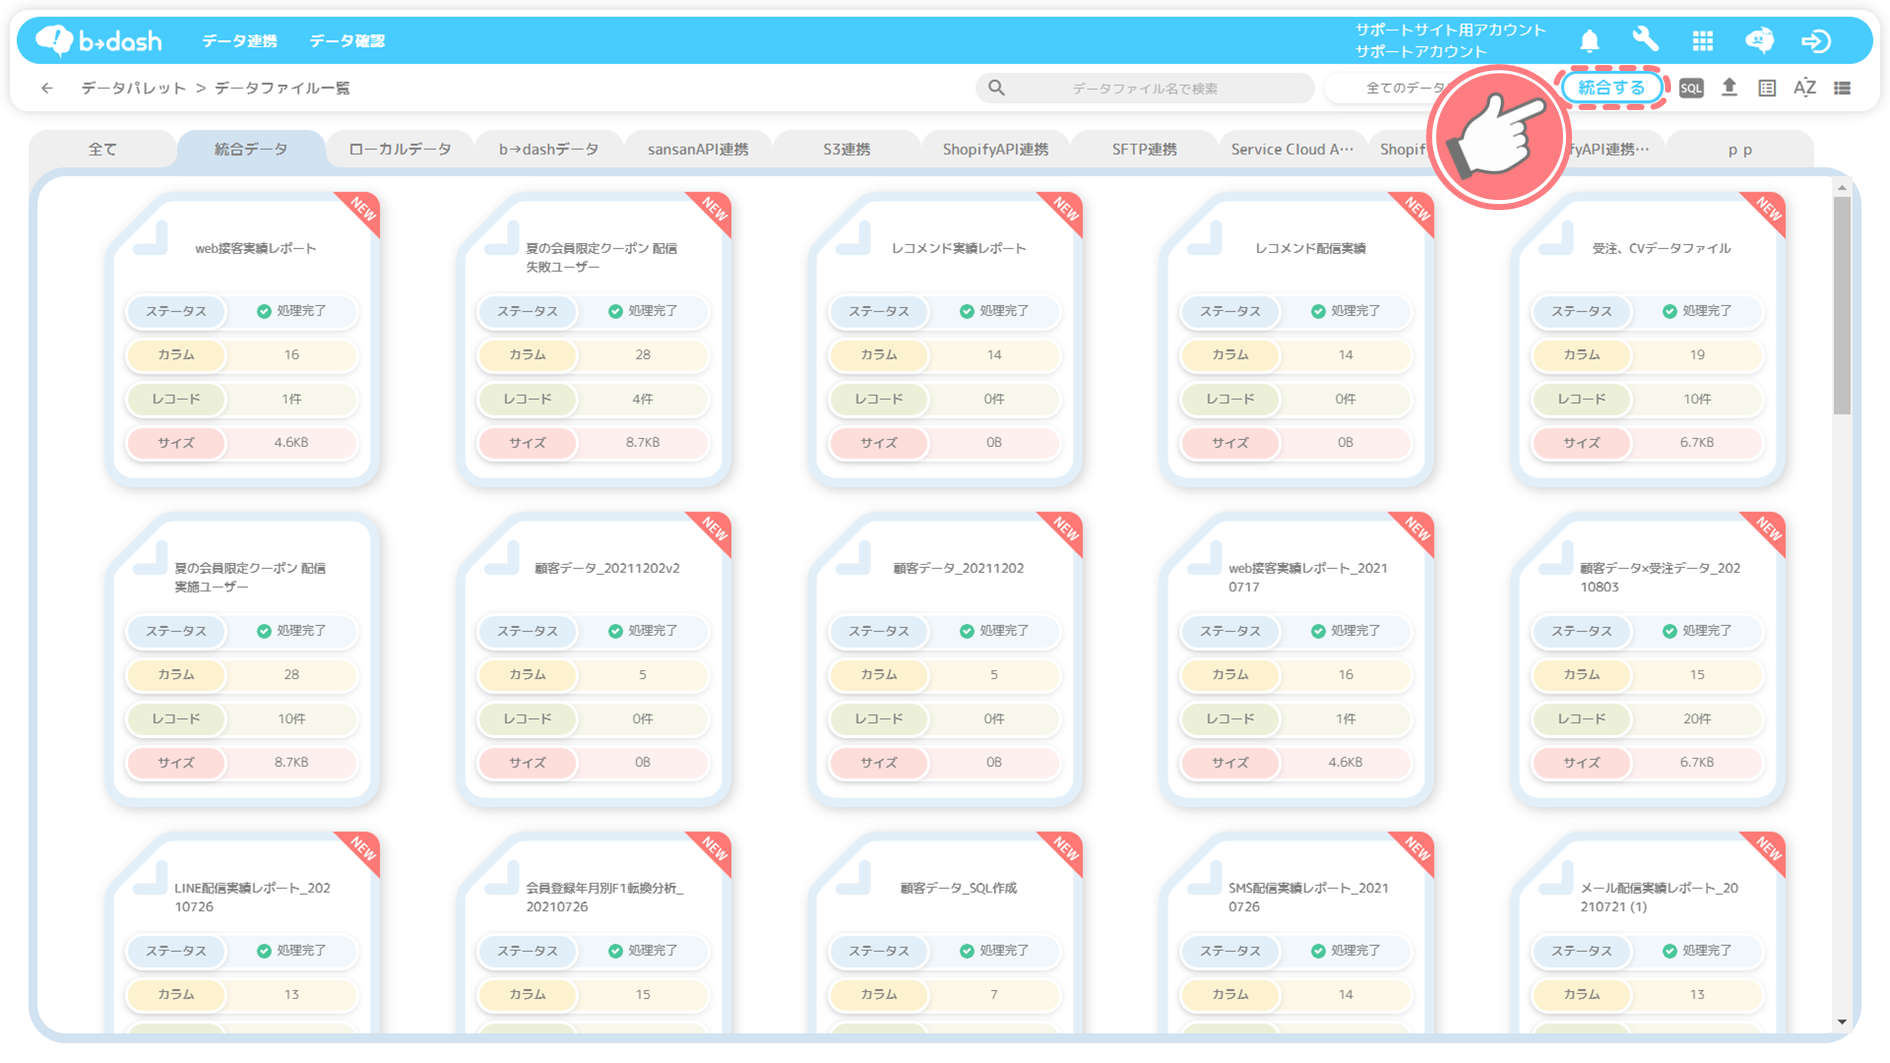This screenshot has width=1890, height=1063.
Task: Click the b→dash logo
Action: 98,40
